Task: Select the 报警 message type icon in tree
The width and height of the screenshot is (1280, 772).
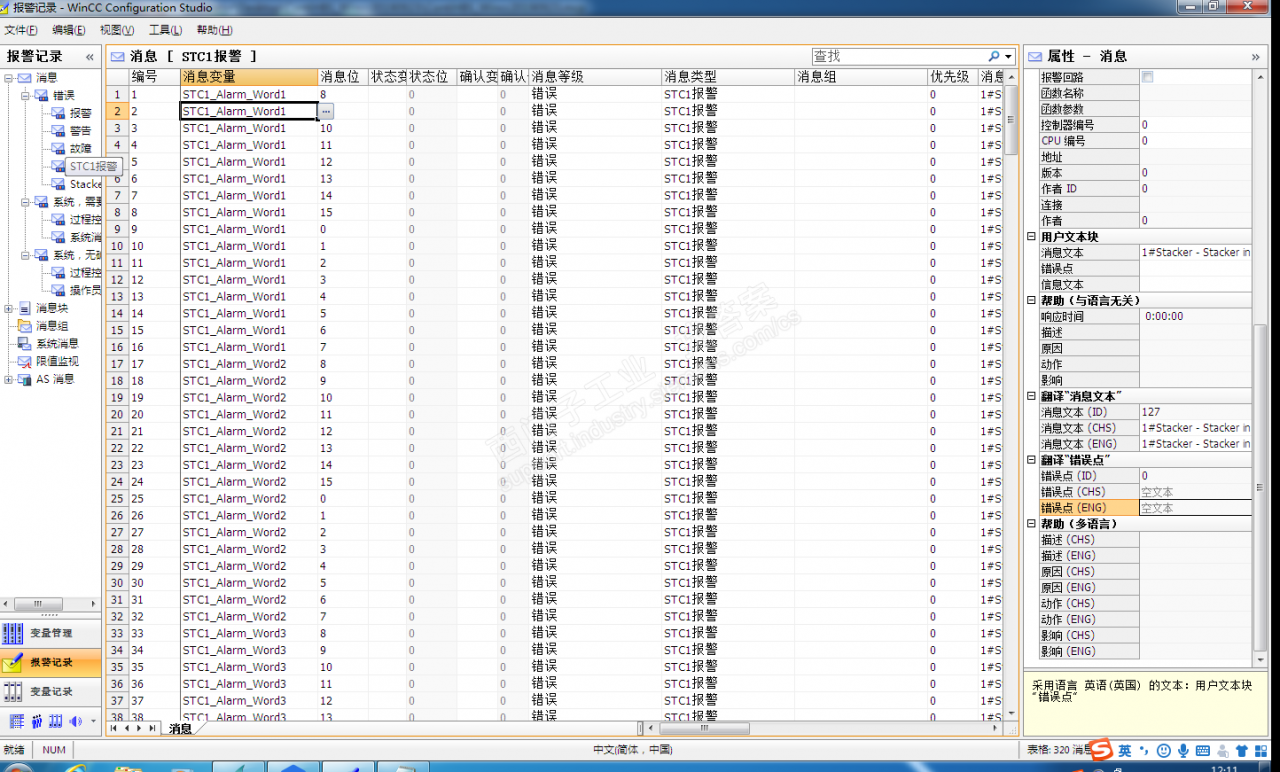Action: (58, 113)
